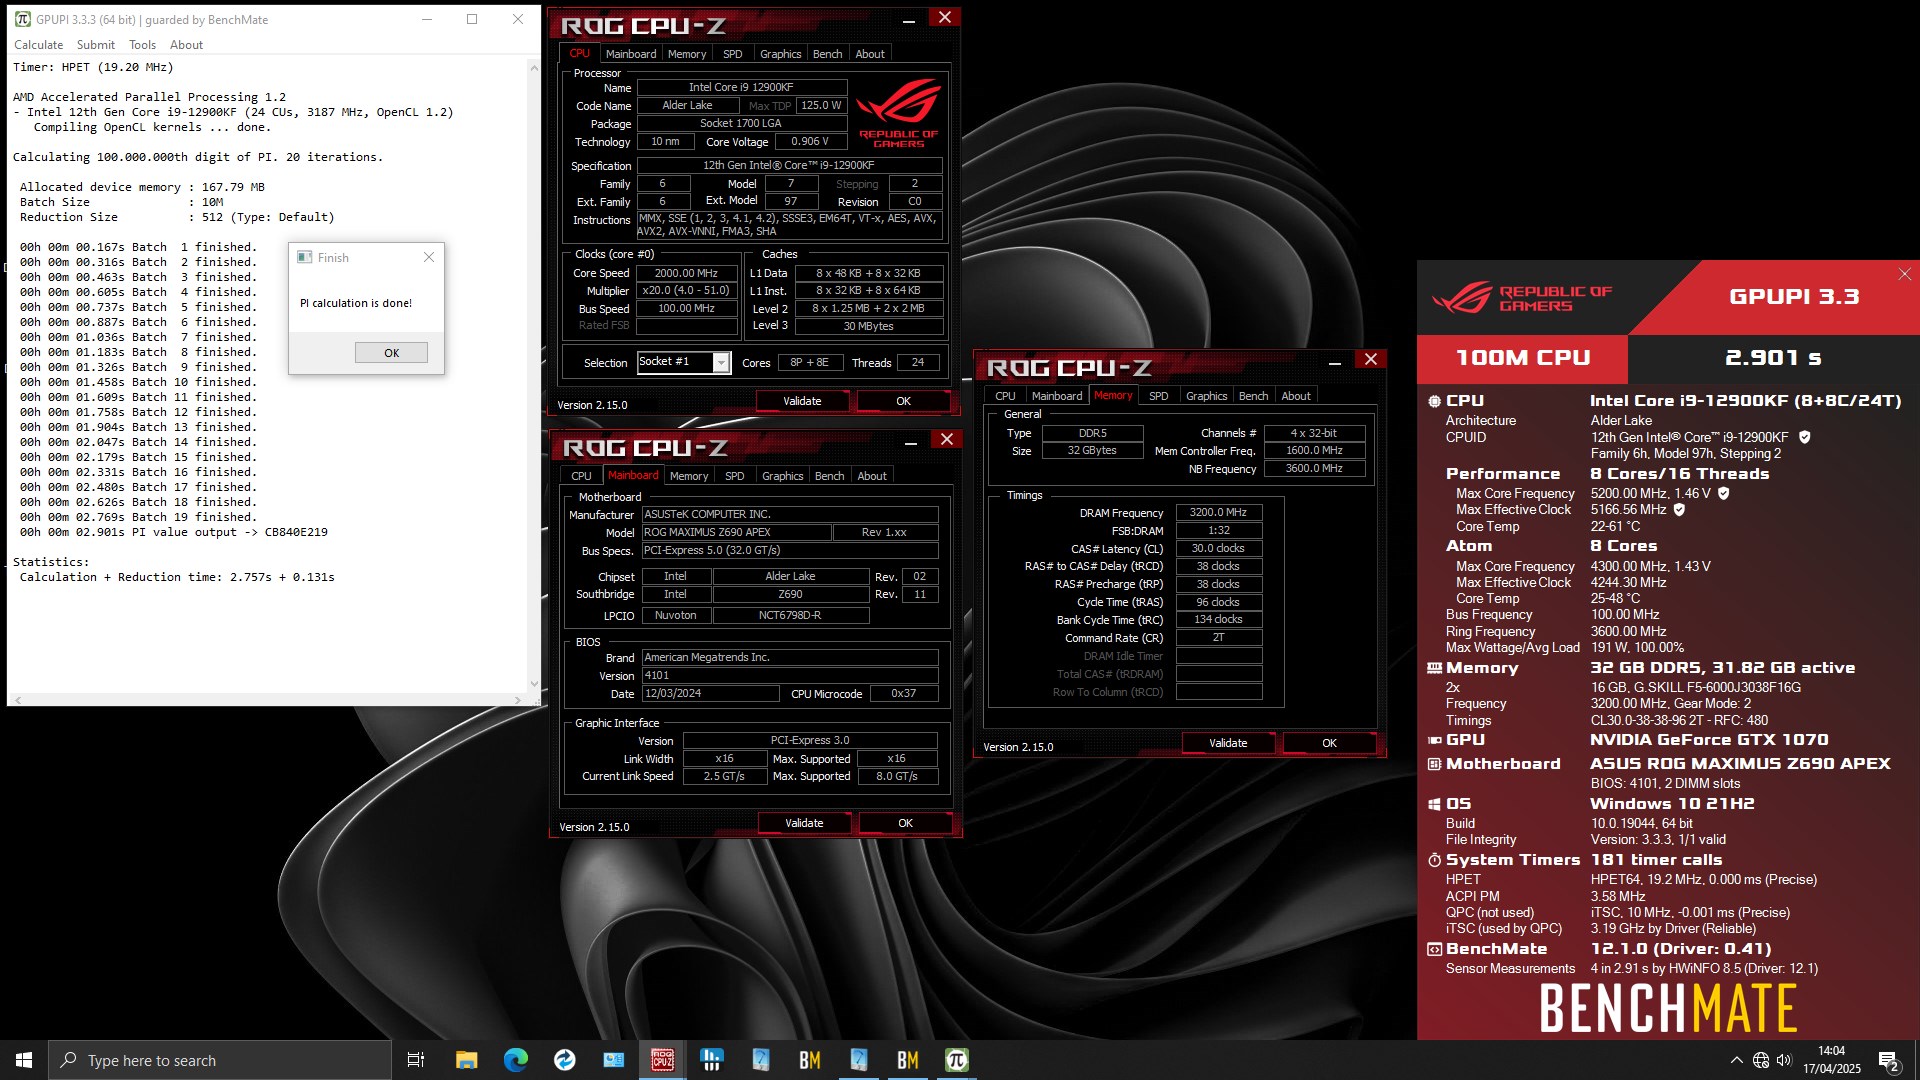Click the BenchMate code icon beside version 12.1.0
Image resolution: width=1920 pixels, height=1080 pixels.
pyautogui.click(x=1434, y=949)
